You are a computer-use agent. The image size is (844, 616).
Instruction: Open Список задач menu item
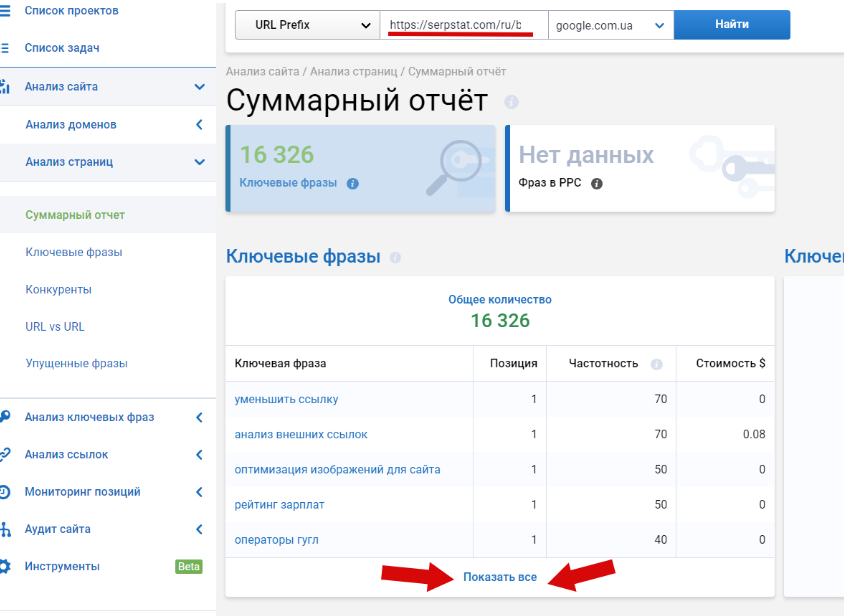62,48
